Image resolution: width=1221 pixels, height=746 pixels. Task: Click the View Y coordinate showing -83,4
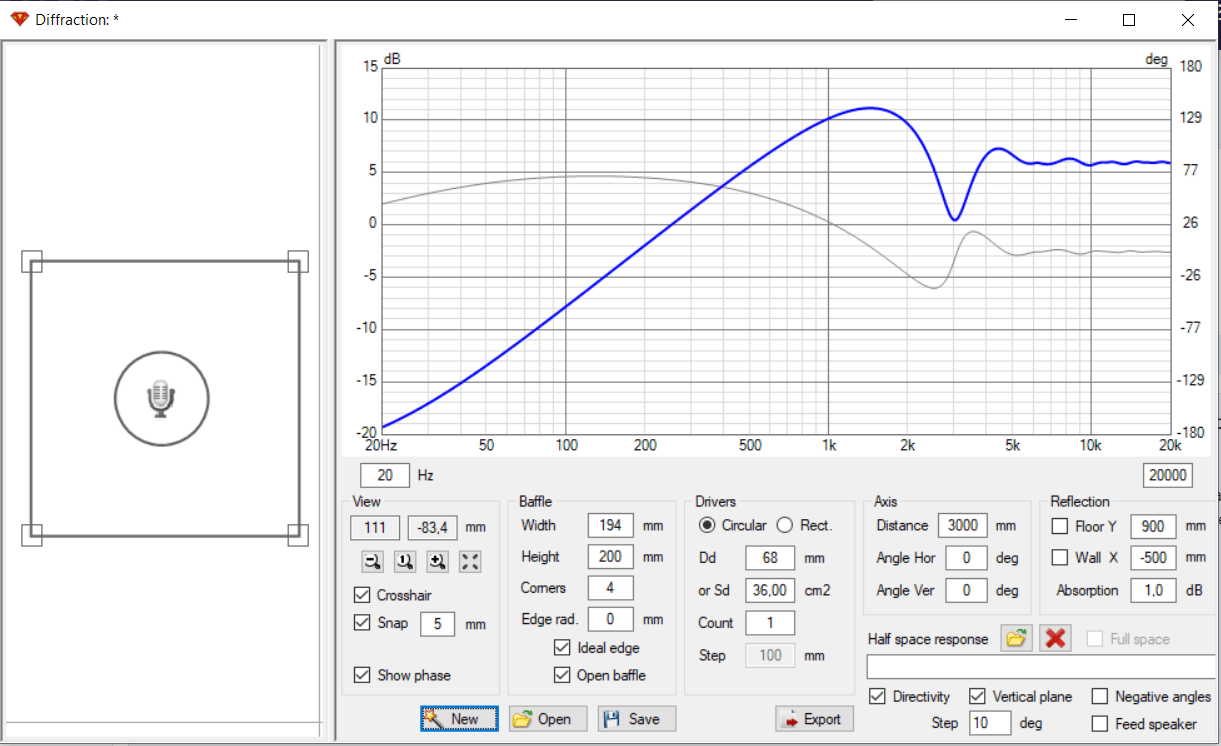pos(432,526)
